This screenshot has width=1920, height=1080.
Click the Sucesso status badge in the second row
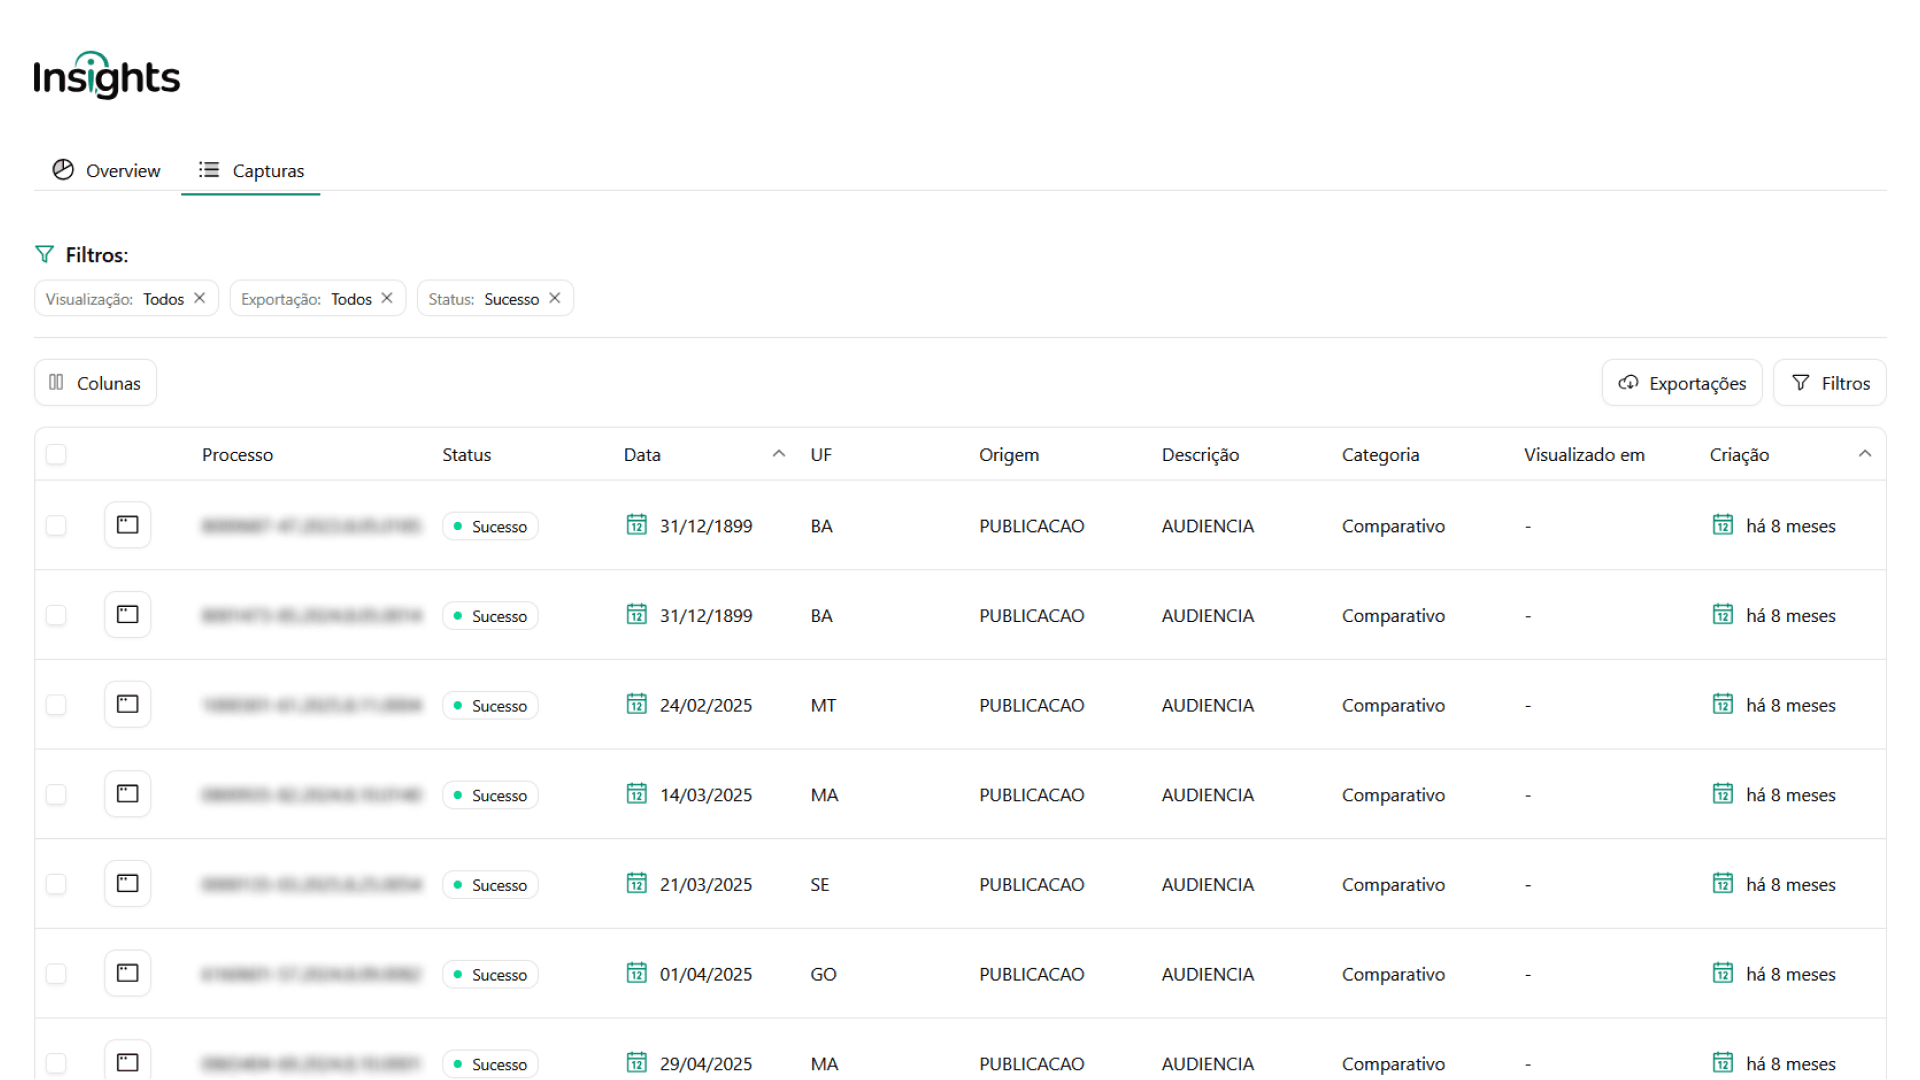[490, 616]
